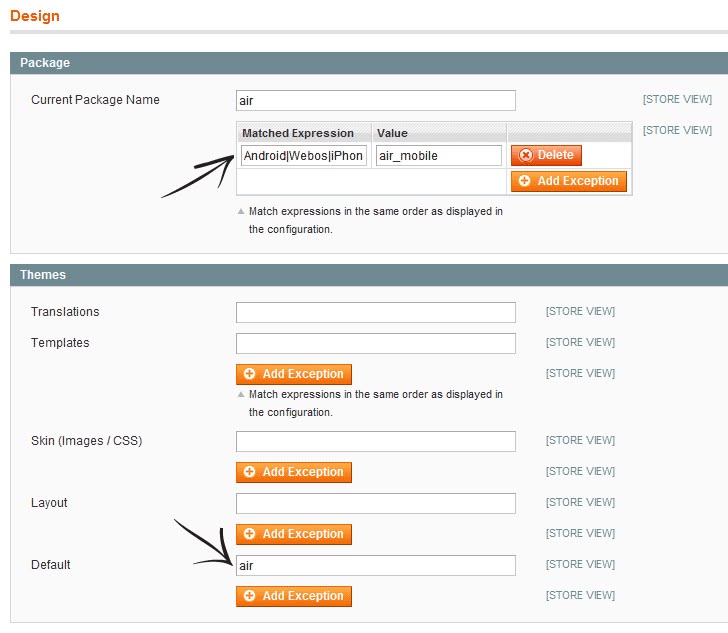Click the match expressions note under Templates

coord(375,403)
